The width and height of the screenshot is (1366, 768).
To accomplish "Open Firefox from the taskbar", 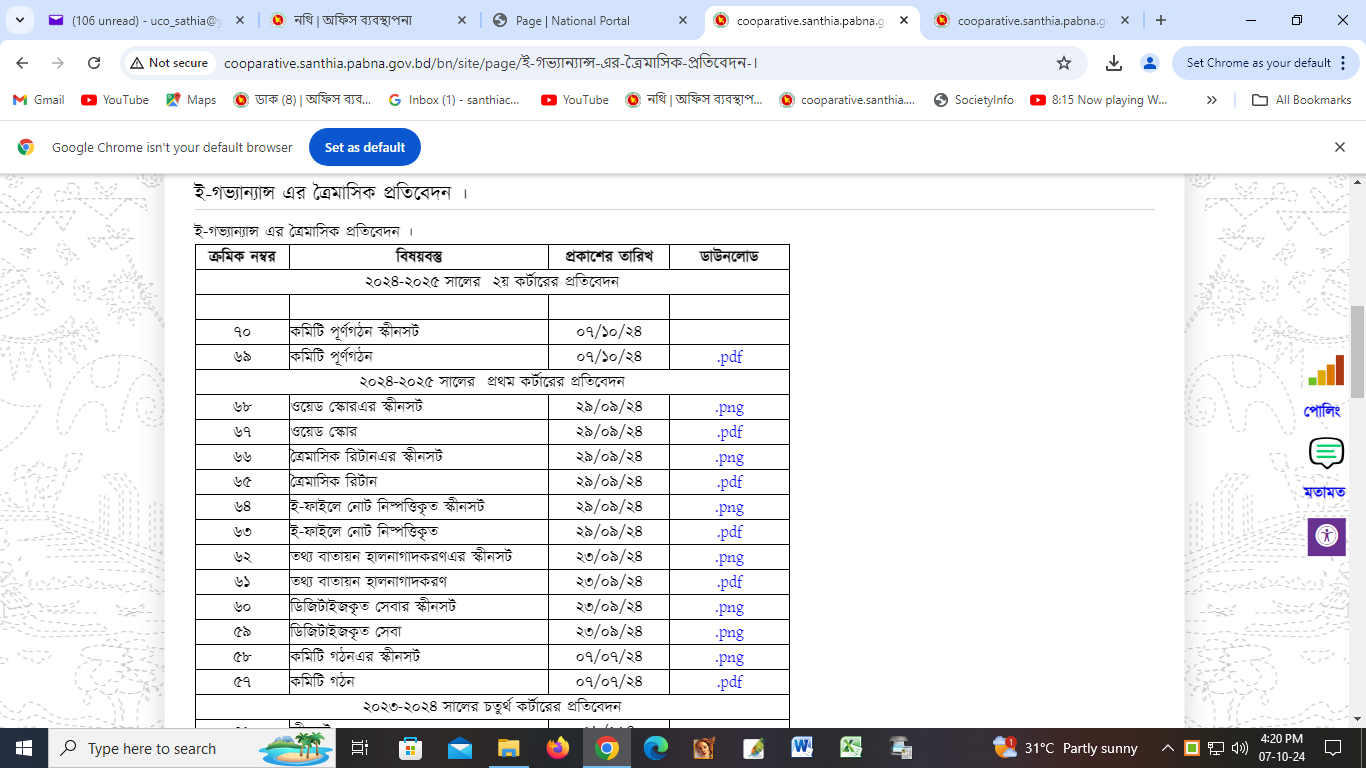I will [557, 748].
